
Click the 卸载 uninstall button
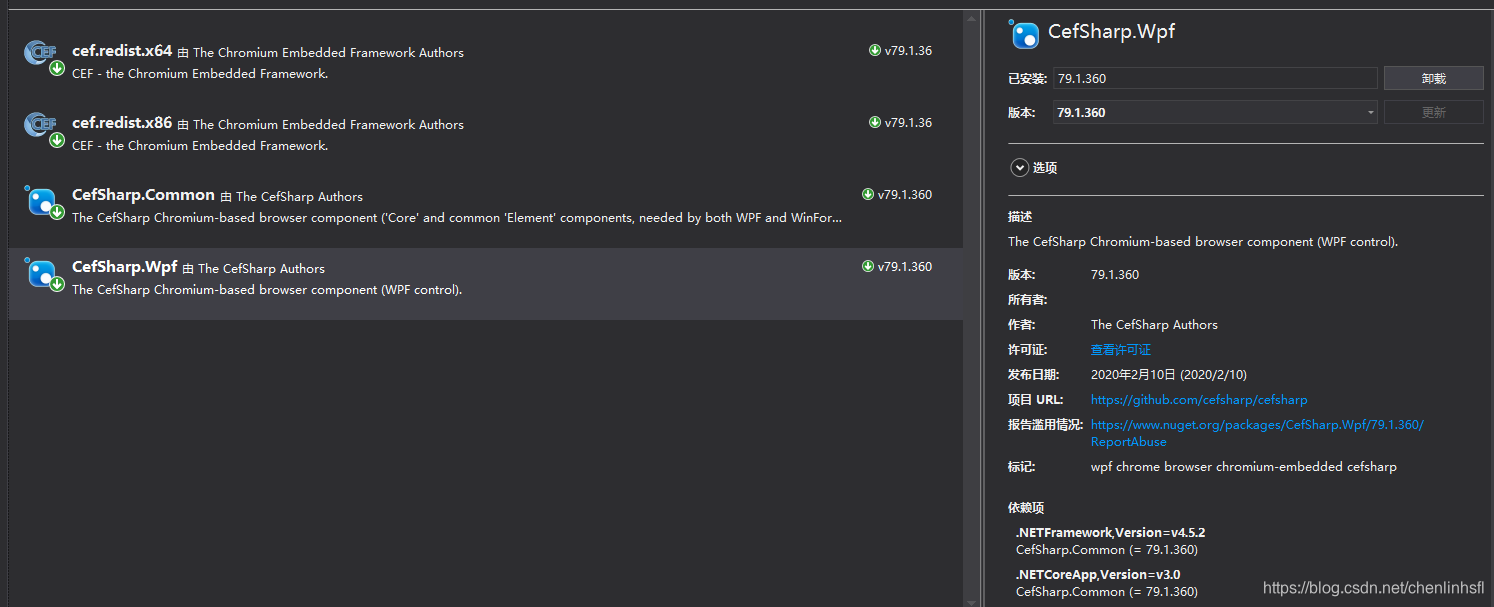(x=1433, y=79)
